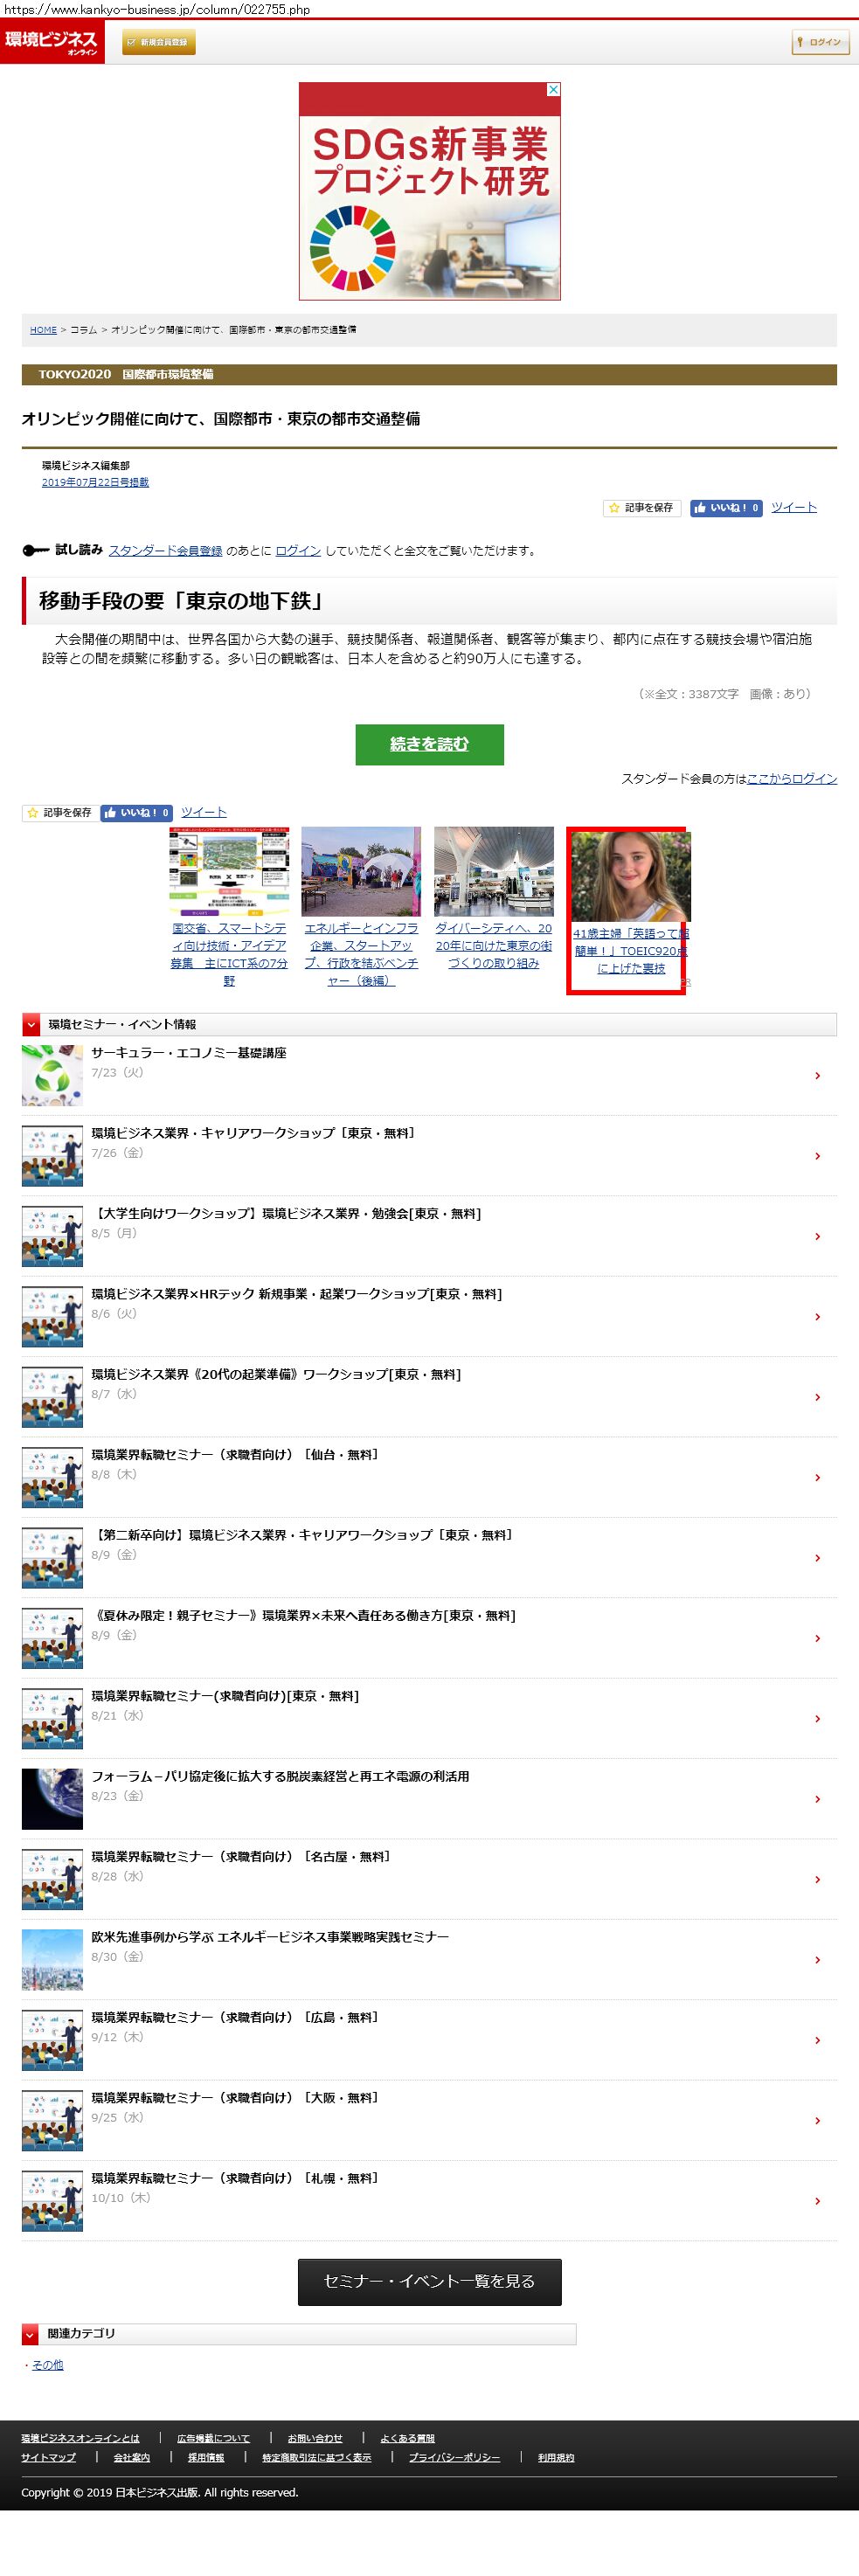The height and width of the screenshot is (2576, 859).
Task: Save article via bottom 記事を保存 star button
Action: tap(59, 813)
